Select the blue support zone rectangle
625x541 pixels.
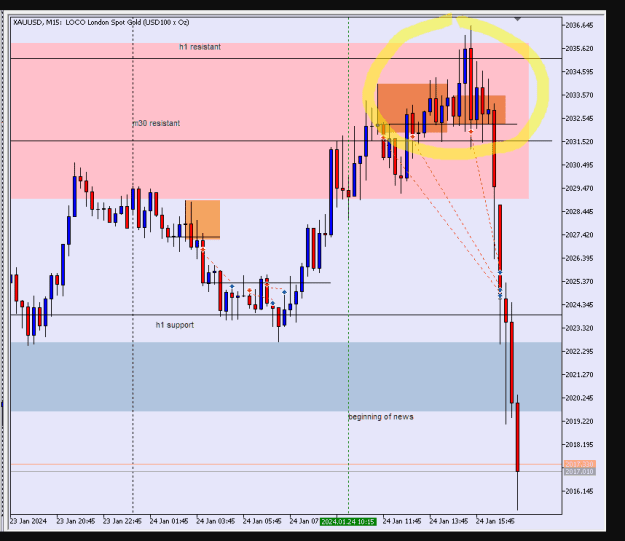point(286,376)
